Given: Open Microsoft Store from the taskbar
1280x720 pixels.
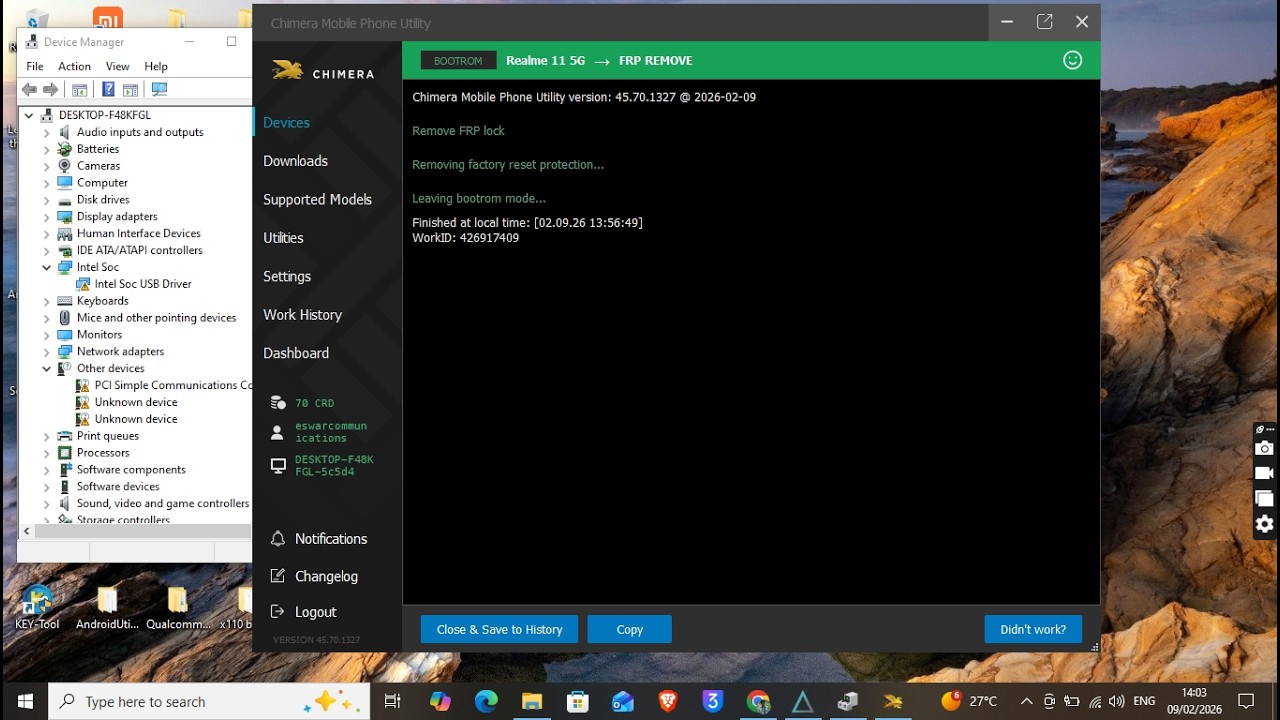Looking at the screenshot, I should [x=577, y=701].
